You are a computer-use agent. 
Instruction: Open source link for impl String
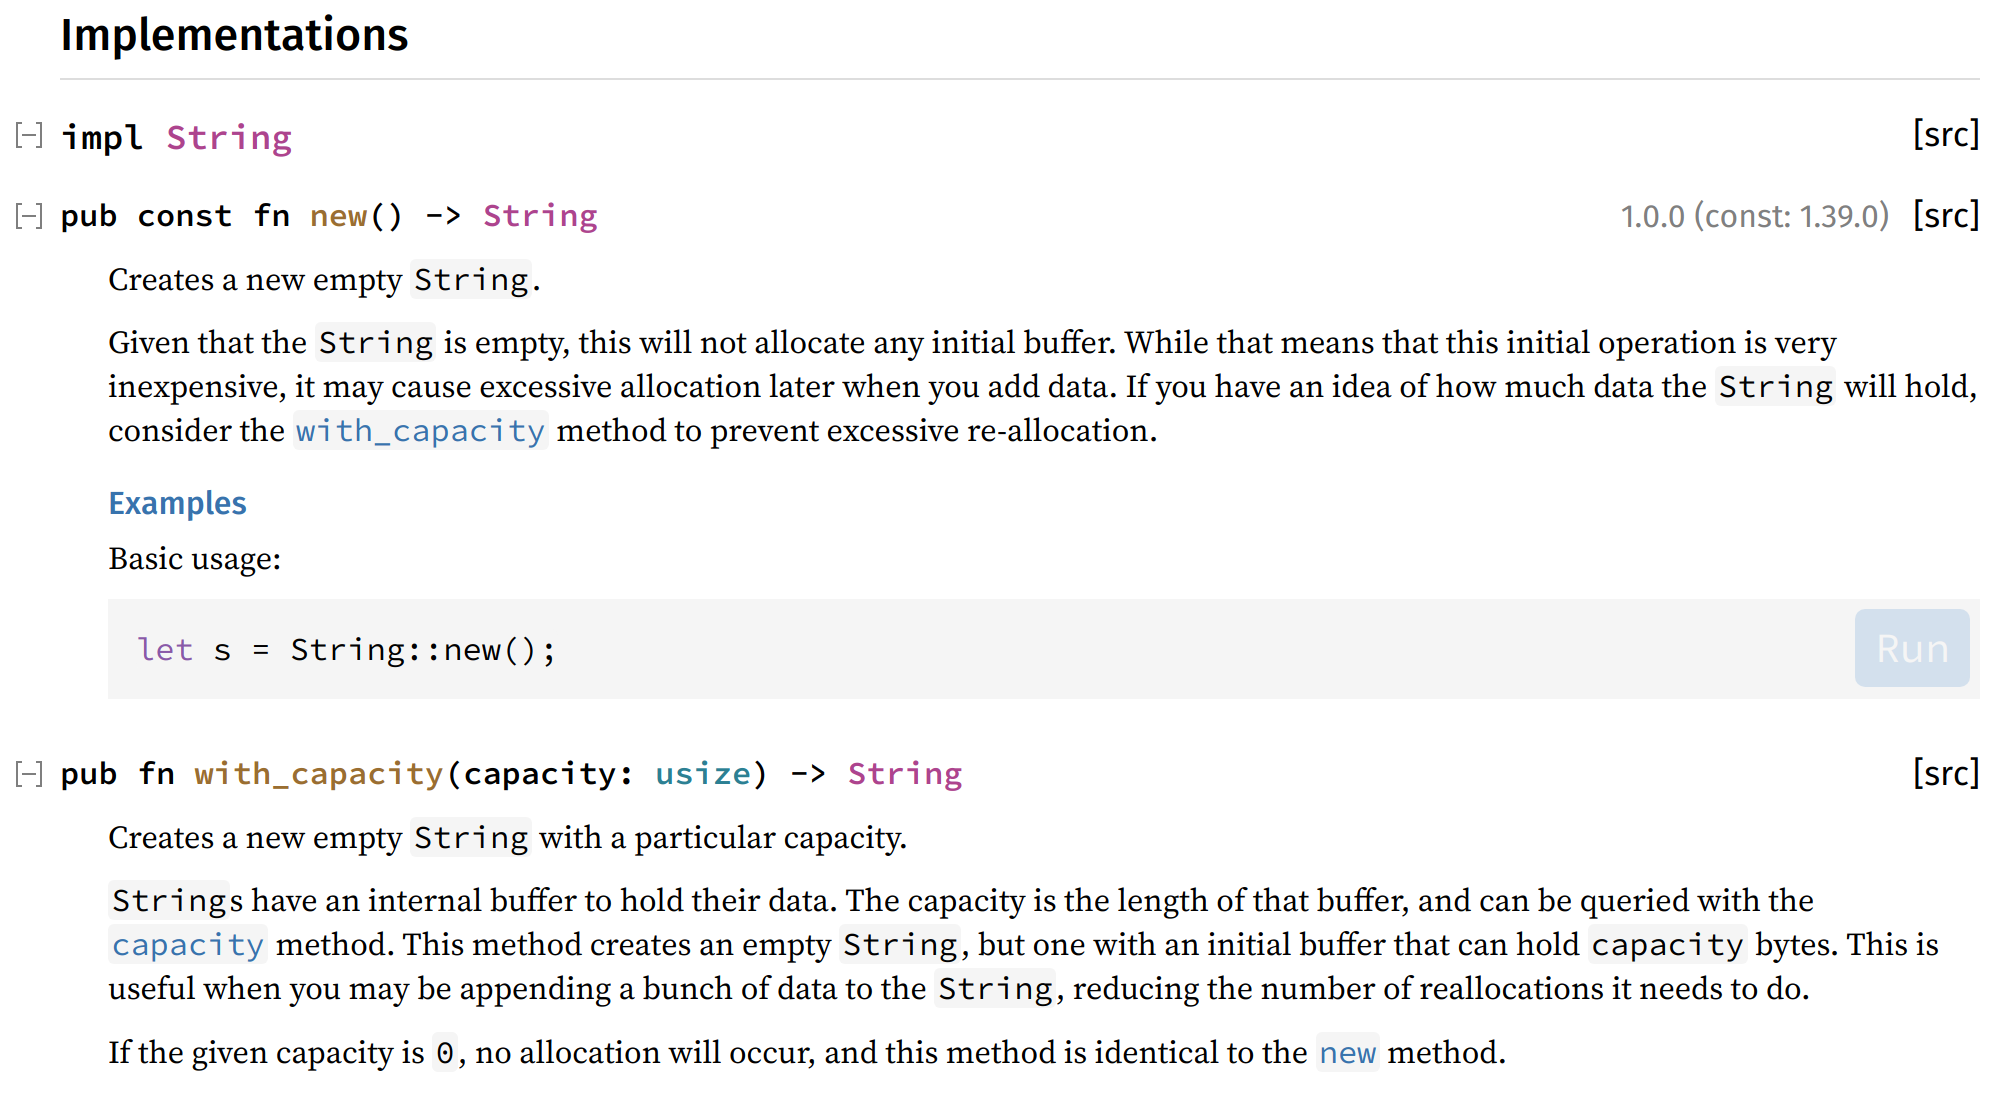pos(1945,135)
